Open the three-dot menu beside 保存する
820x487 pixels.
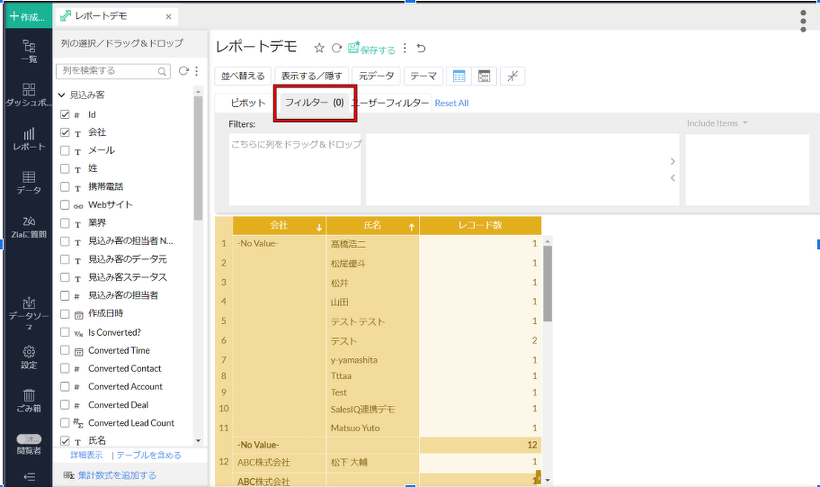405,48
